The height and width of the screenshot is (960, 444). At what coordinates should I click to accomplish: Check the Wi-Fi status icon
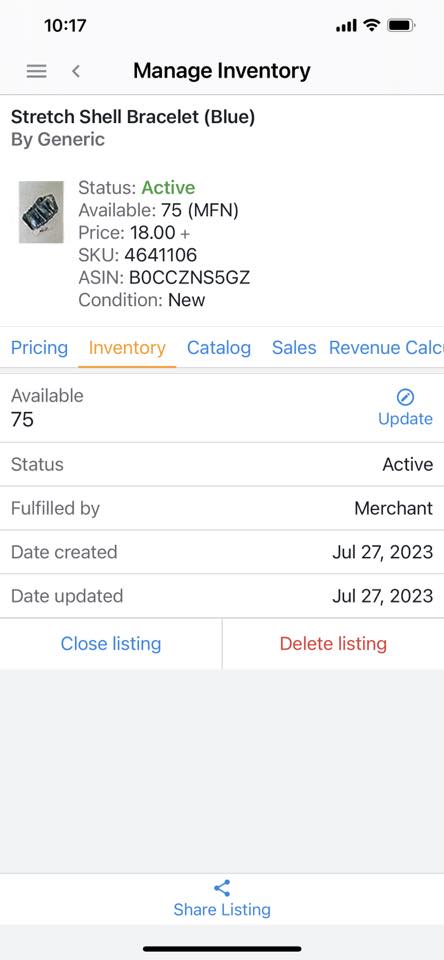pyautogui.click(x=371, y=25)
